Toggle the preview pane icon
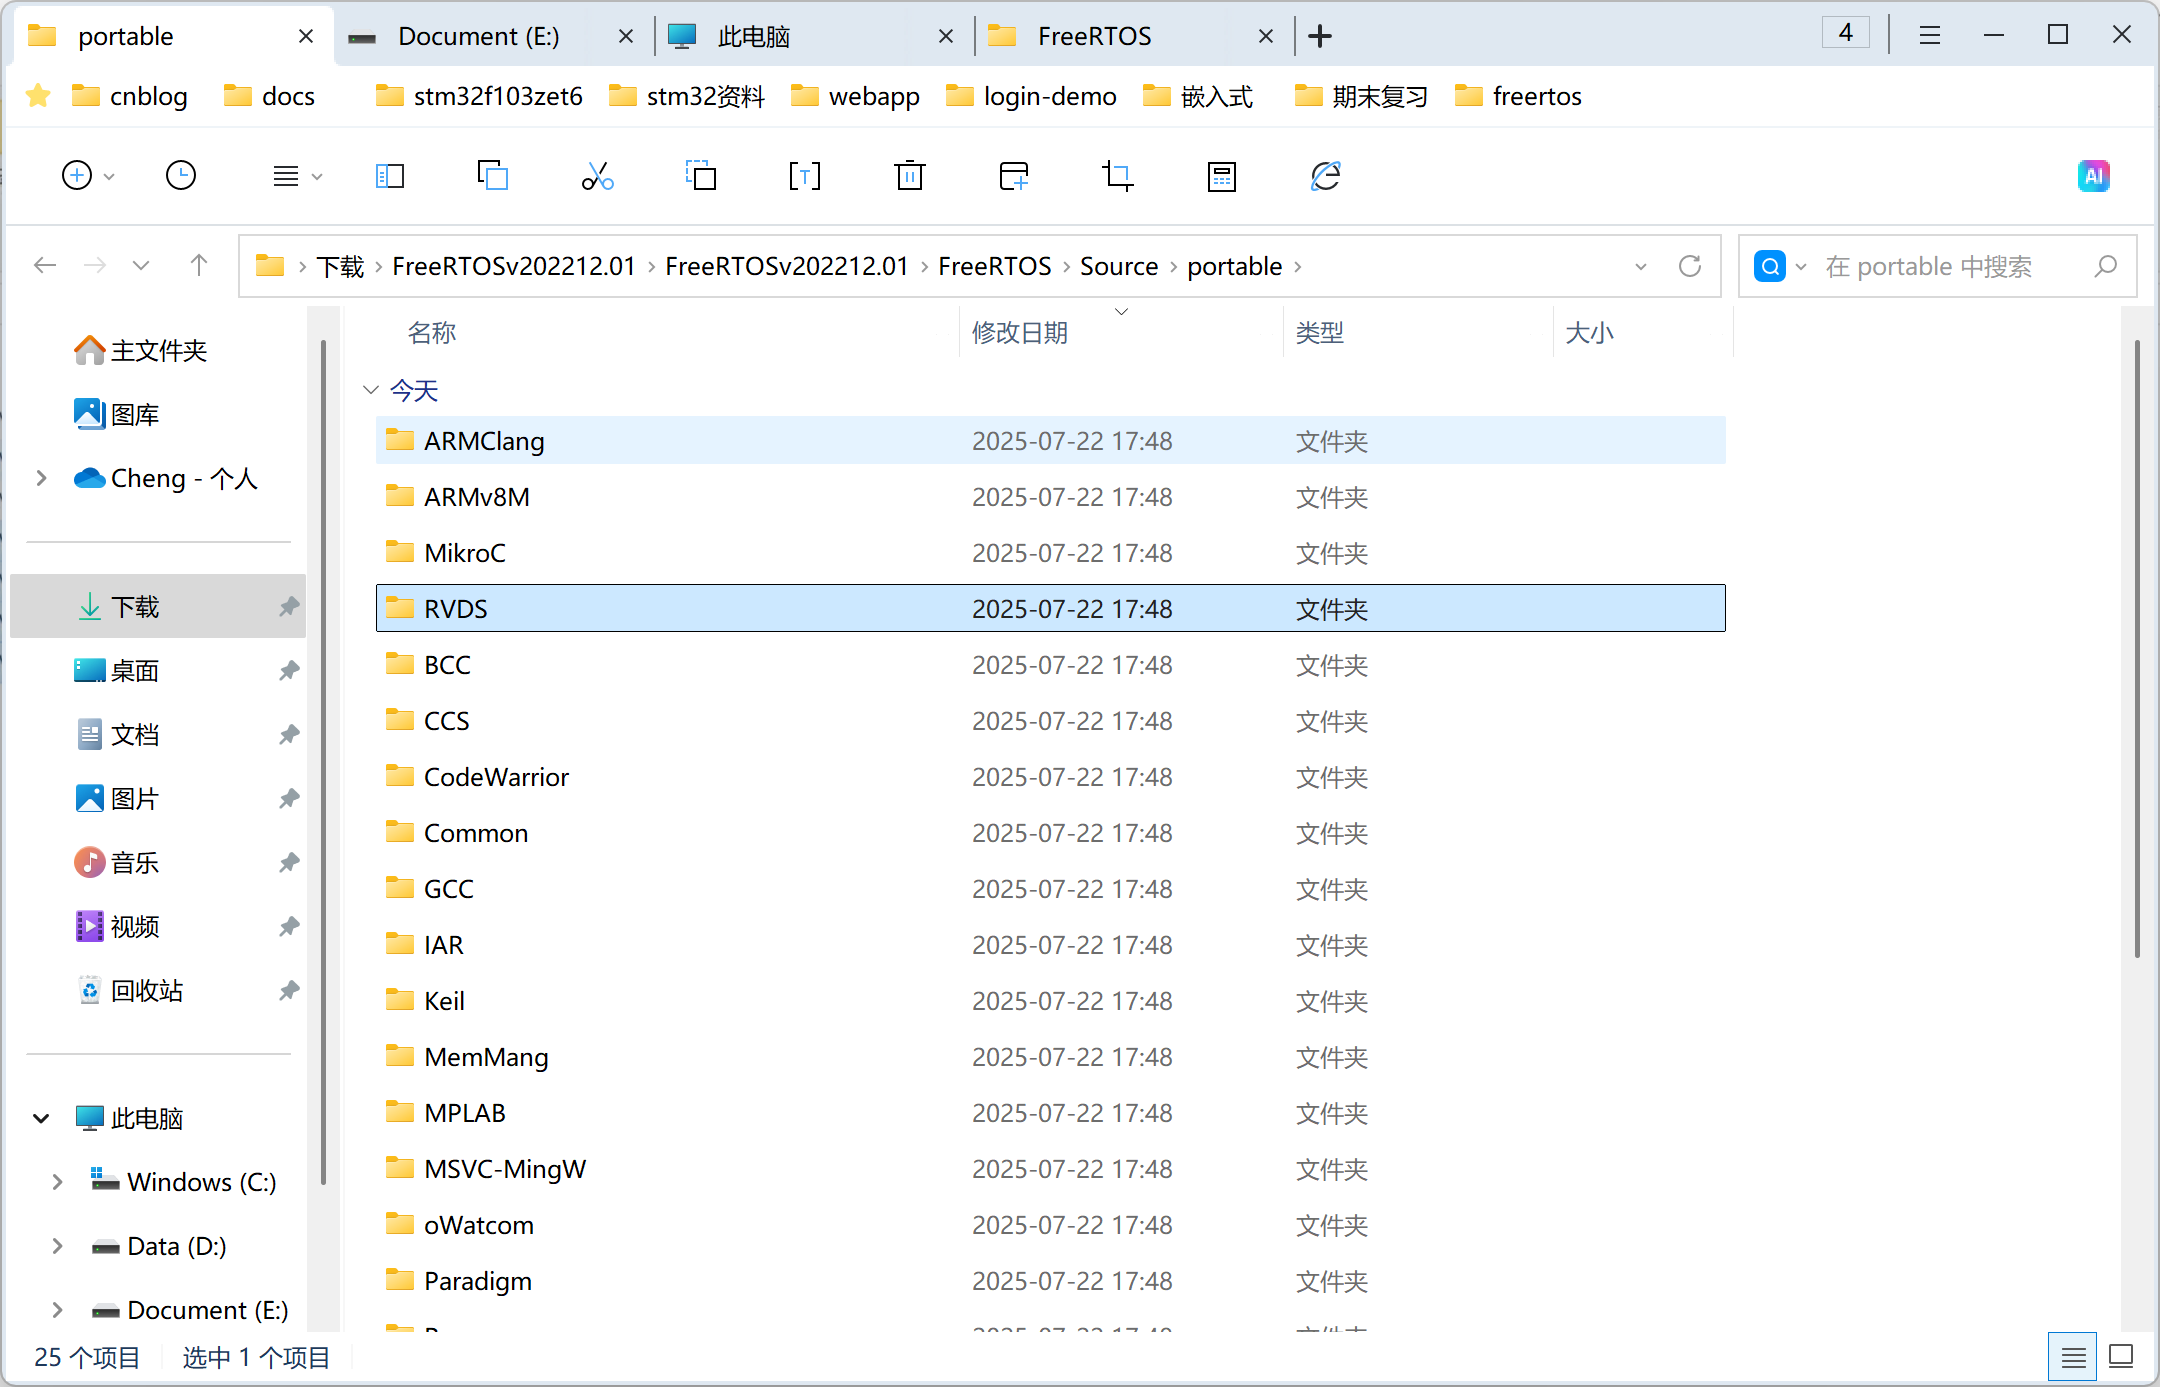Viewport: 2160px width, 1387px height. click(x=389, y=177)
